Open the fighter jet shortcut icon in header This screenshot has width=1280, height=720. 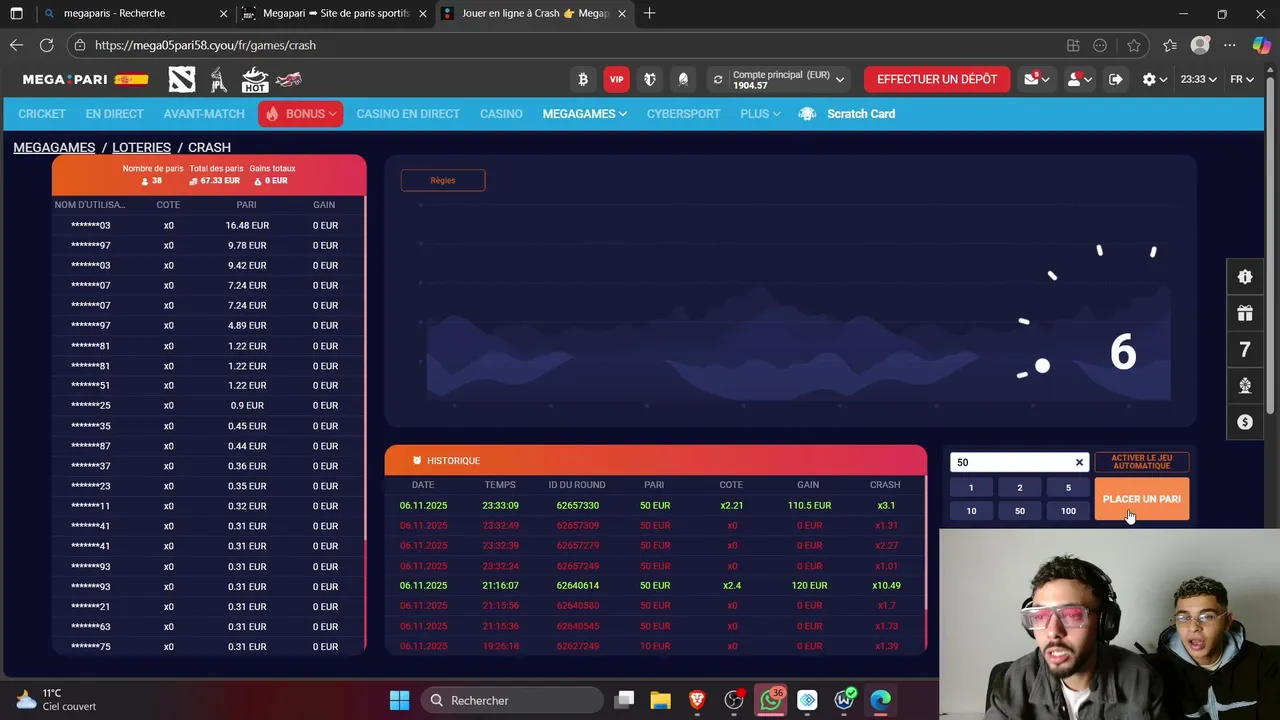pos(289,79)
